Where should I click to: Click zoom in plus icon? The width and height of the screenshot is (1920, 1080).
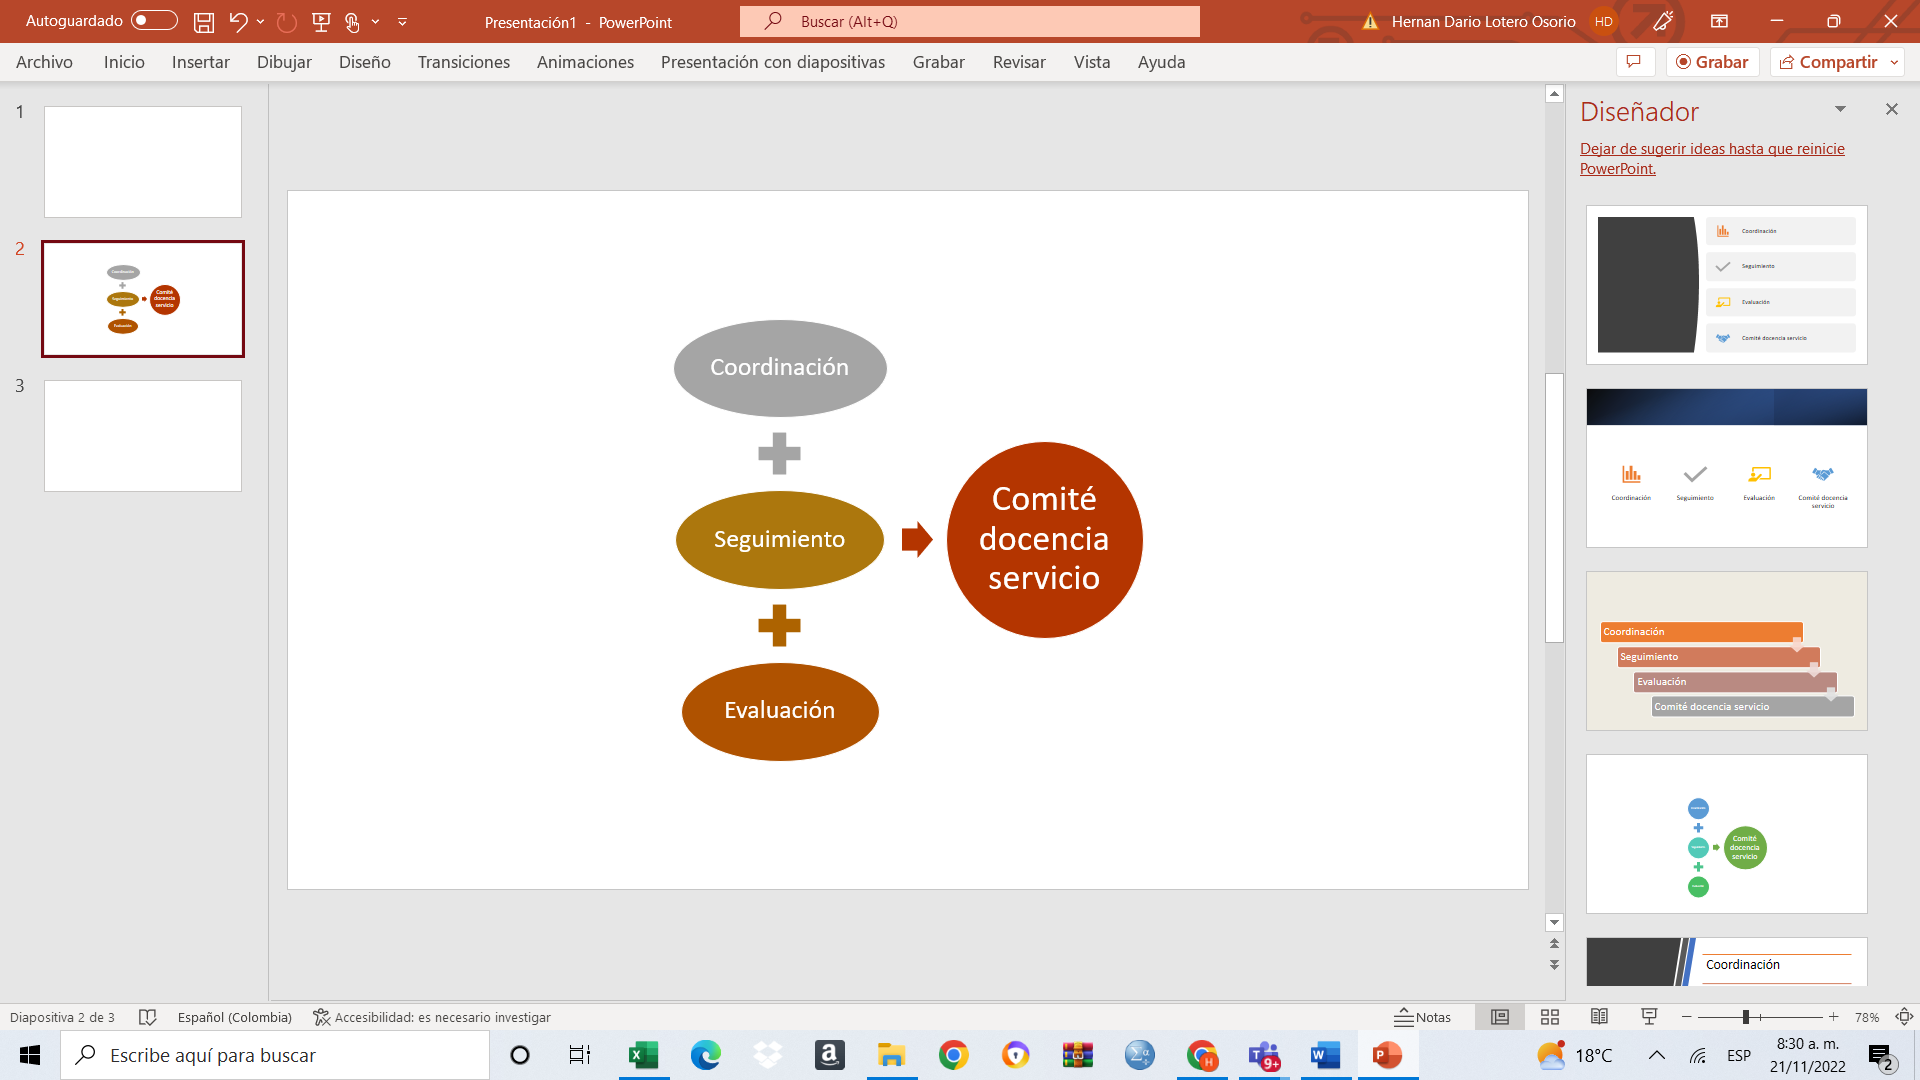[1834, 1017]
